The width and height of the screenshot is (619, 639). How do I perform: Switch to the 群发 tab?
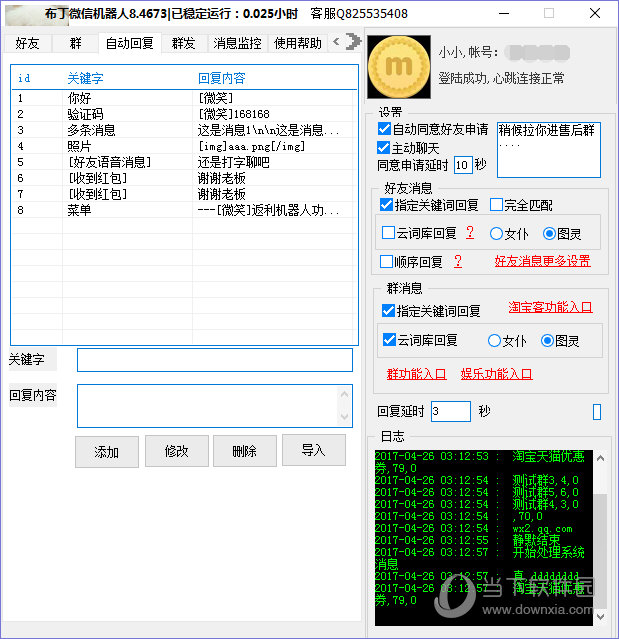click(x=183, y=43)
